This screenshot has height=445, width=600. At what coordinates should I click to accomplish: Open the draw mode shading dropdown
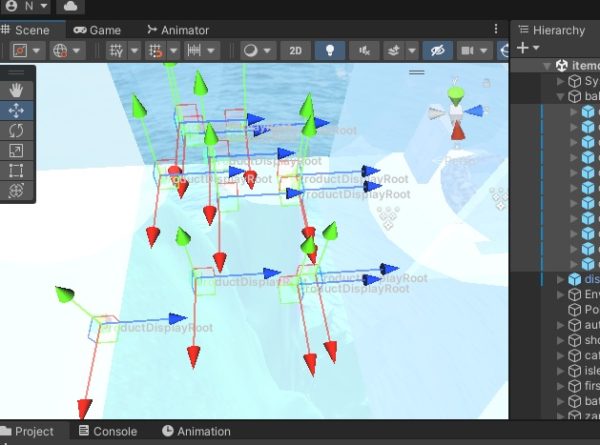[x=257, y=50]
